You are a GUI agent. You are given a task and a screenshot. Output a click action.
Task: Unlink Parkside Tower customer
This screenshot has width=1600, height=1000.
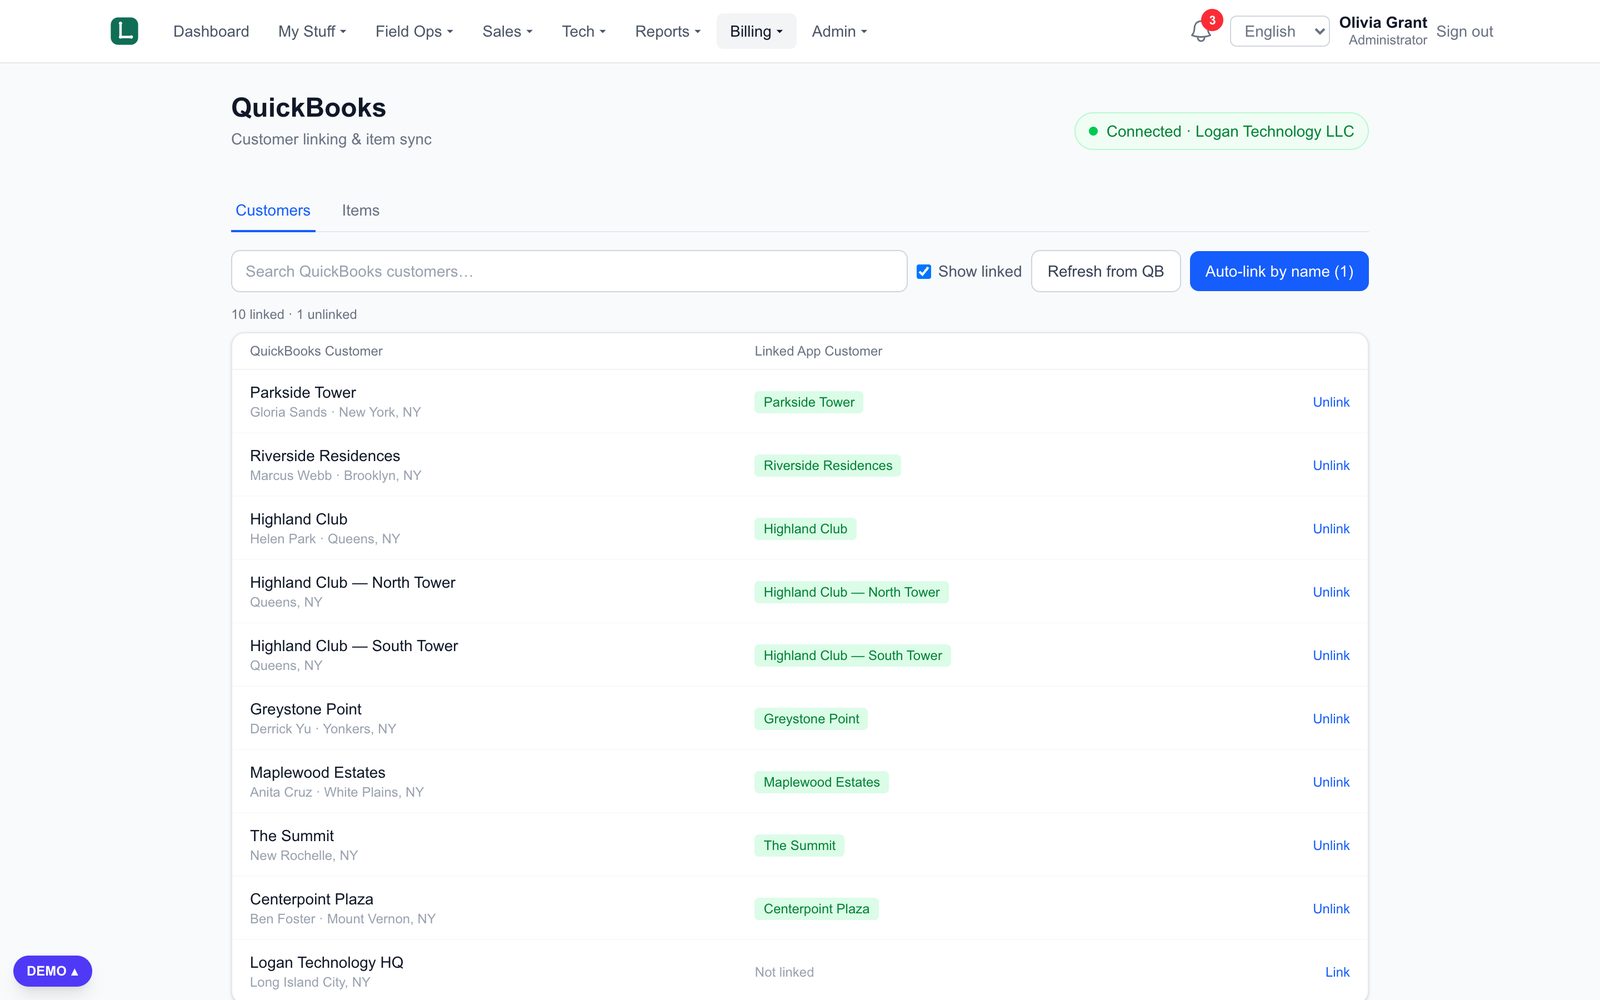1331,402
